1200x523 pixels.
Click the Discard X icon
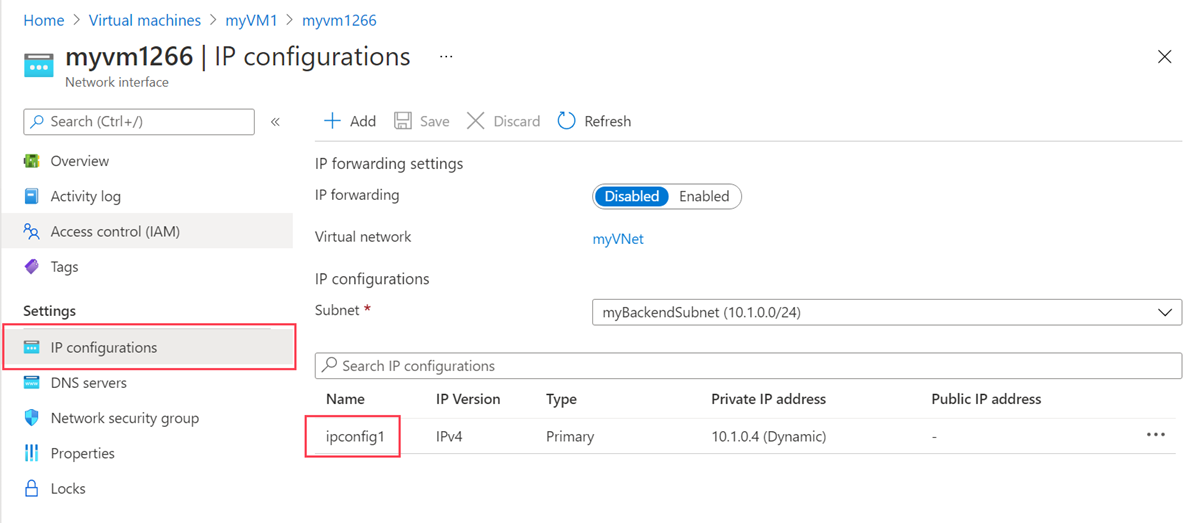(x=476, y=121)
